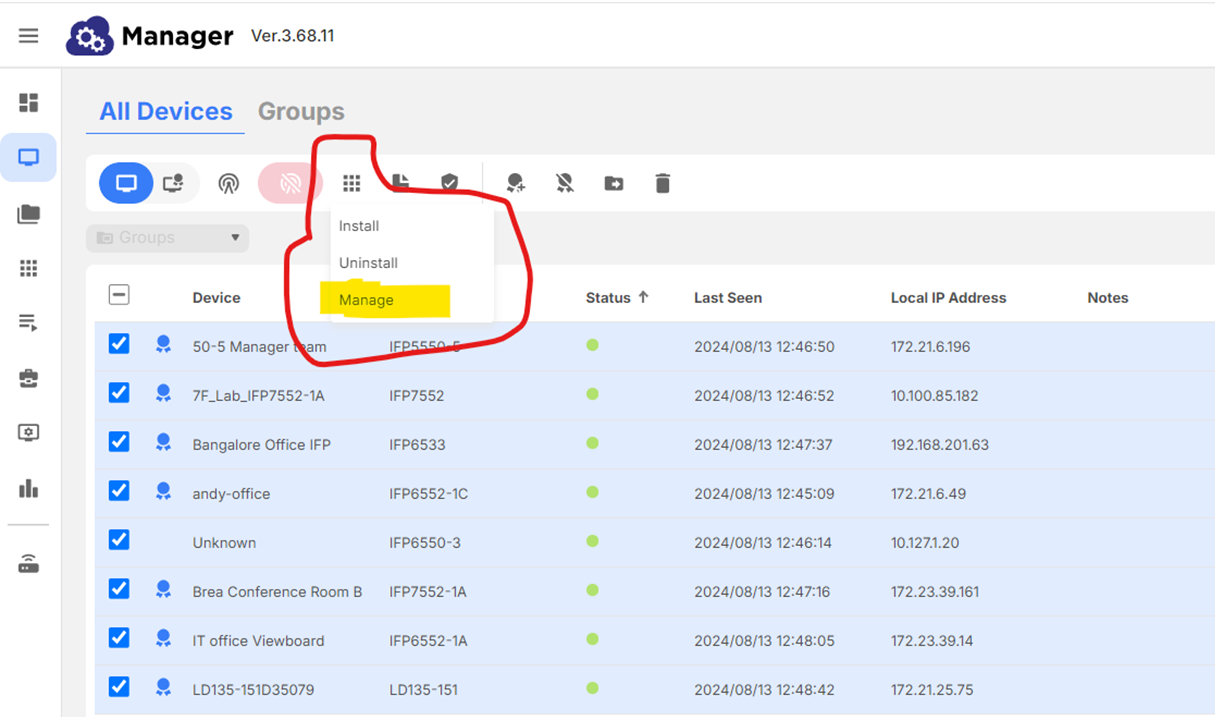Click the badge icon beside Bangalore Office IFP

click(164, 443)
